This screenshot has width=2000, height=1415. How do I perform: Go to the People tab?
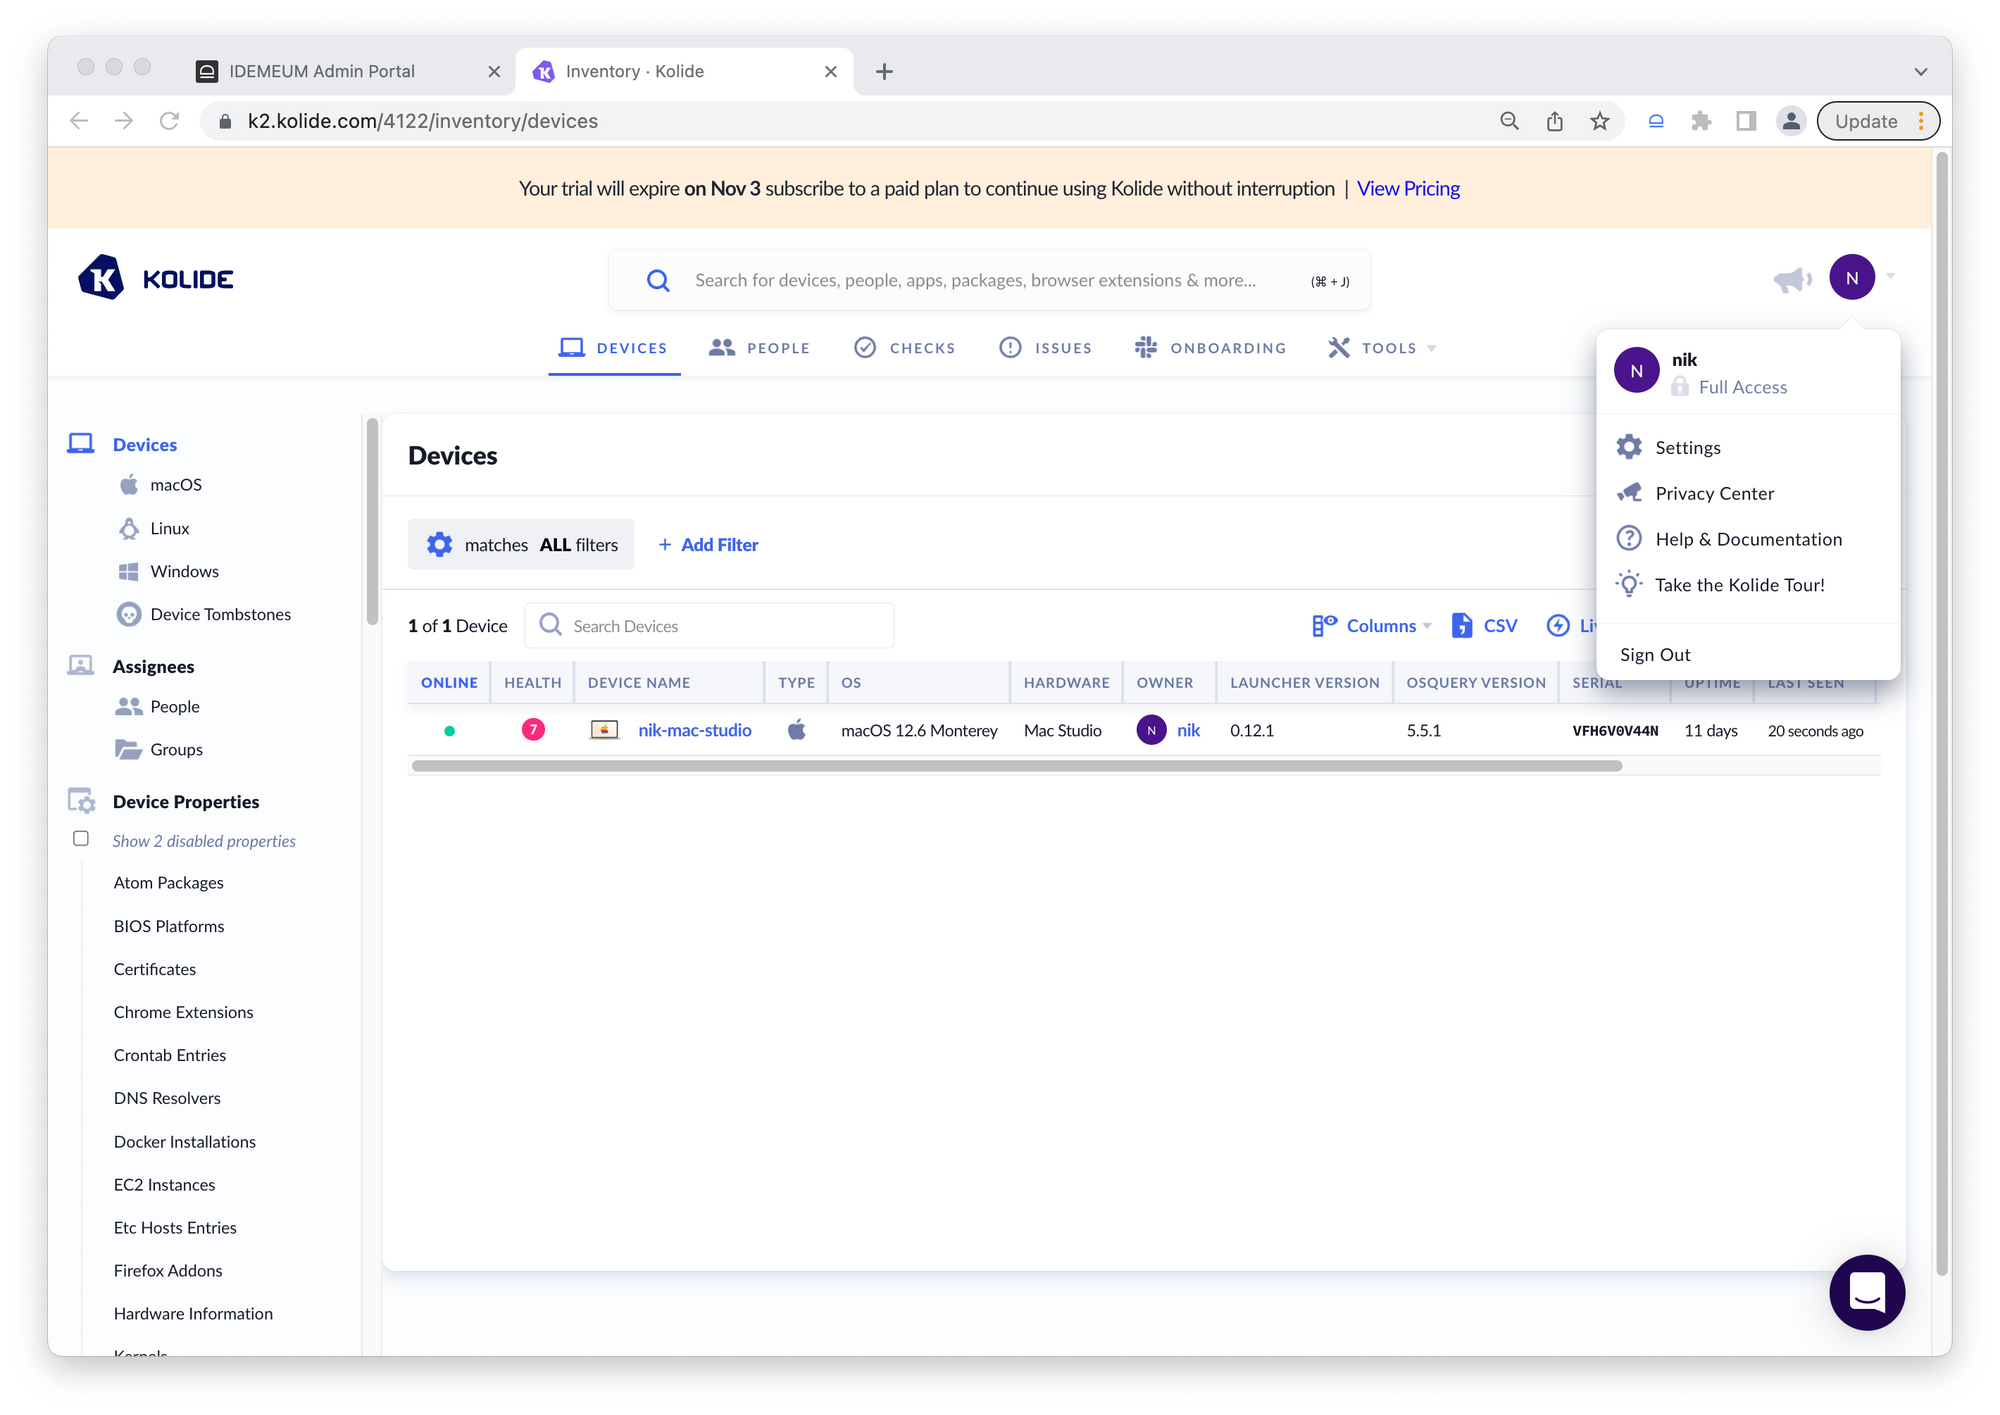[759, 348]
